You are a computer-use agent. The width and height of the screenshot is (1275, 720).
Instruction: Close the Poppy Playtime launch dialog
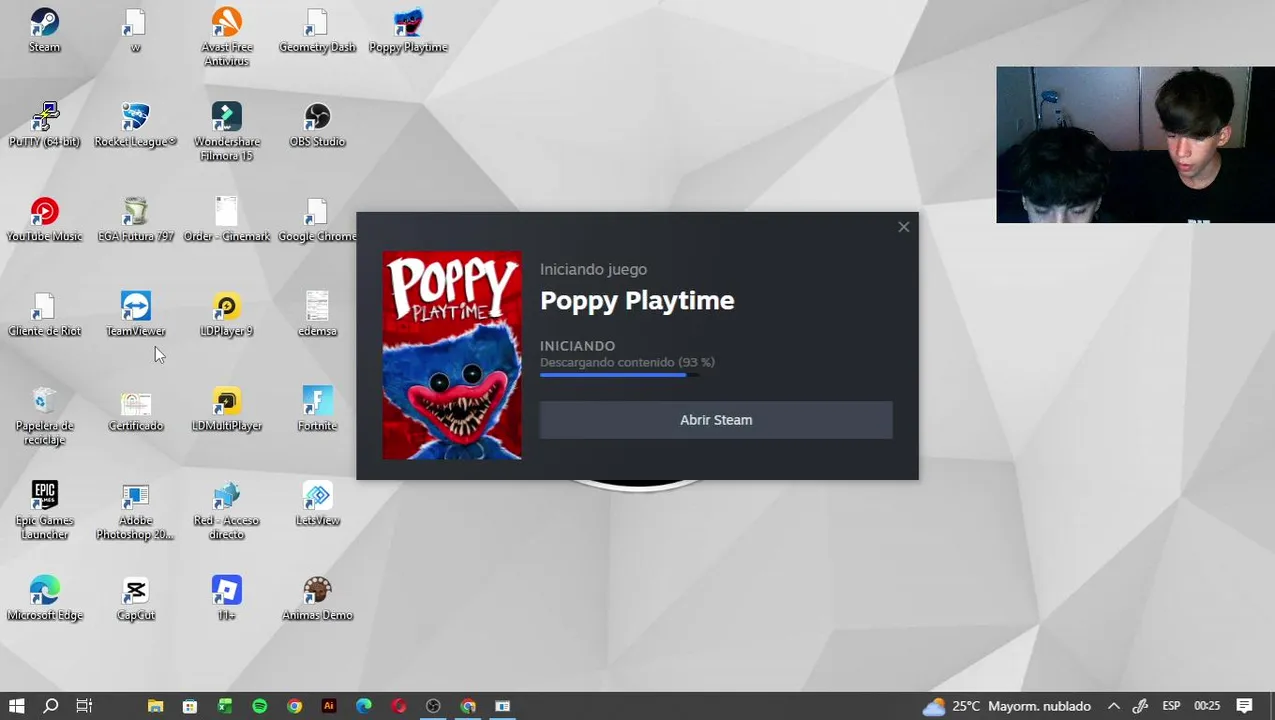point(903,227)
